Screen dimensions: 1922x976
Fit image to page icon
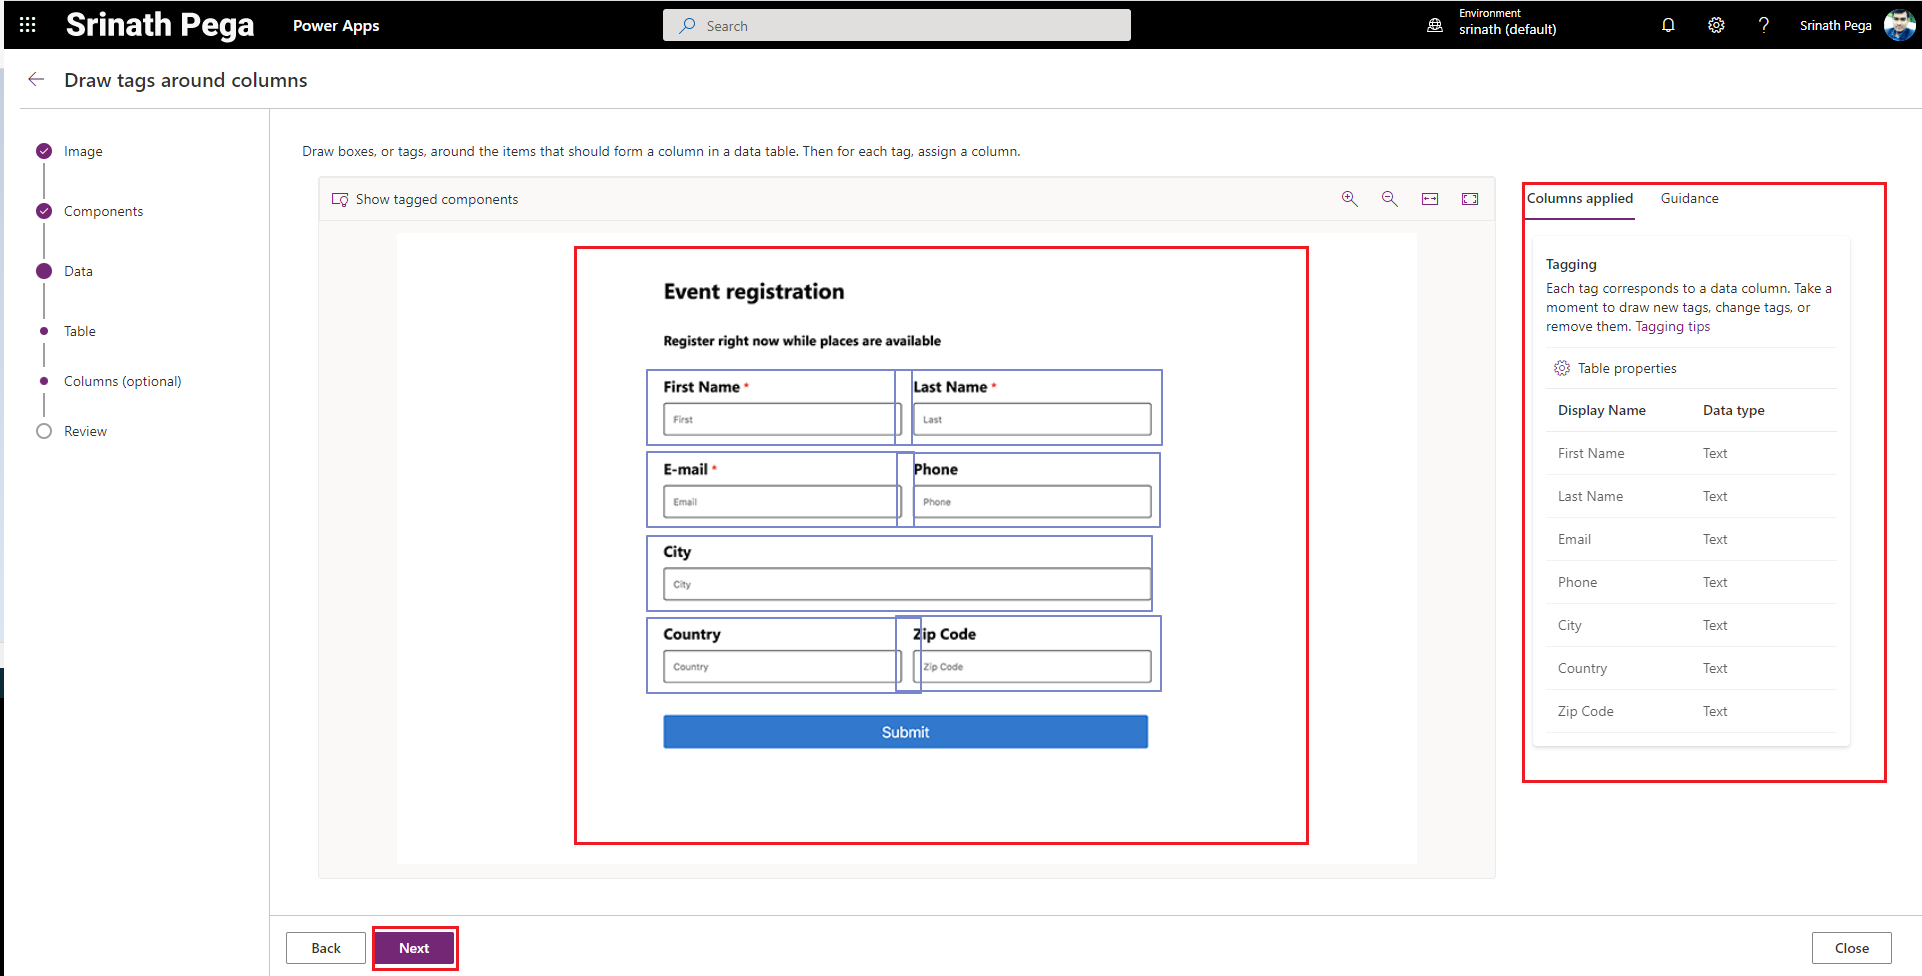pos(1470,199)
